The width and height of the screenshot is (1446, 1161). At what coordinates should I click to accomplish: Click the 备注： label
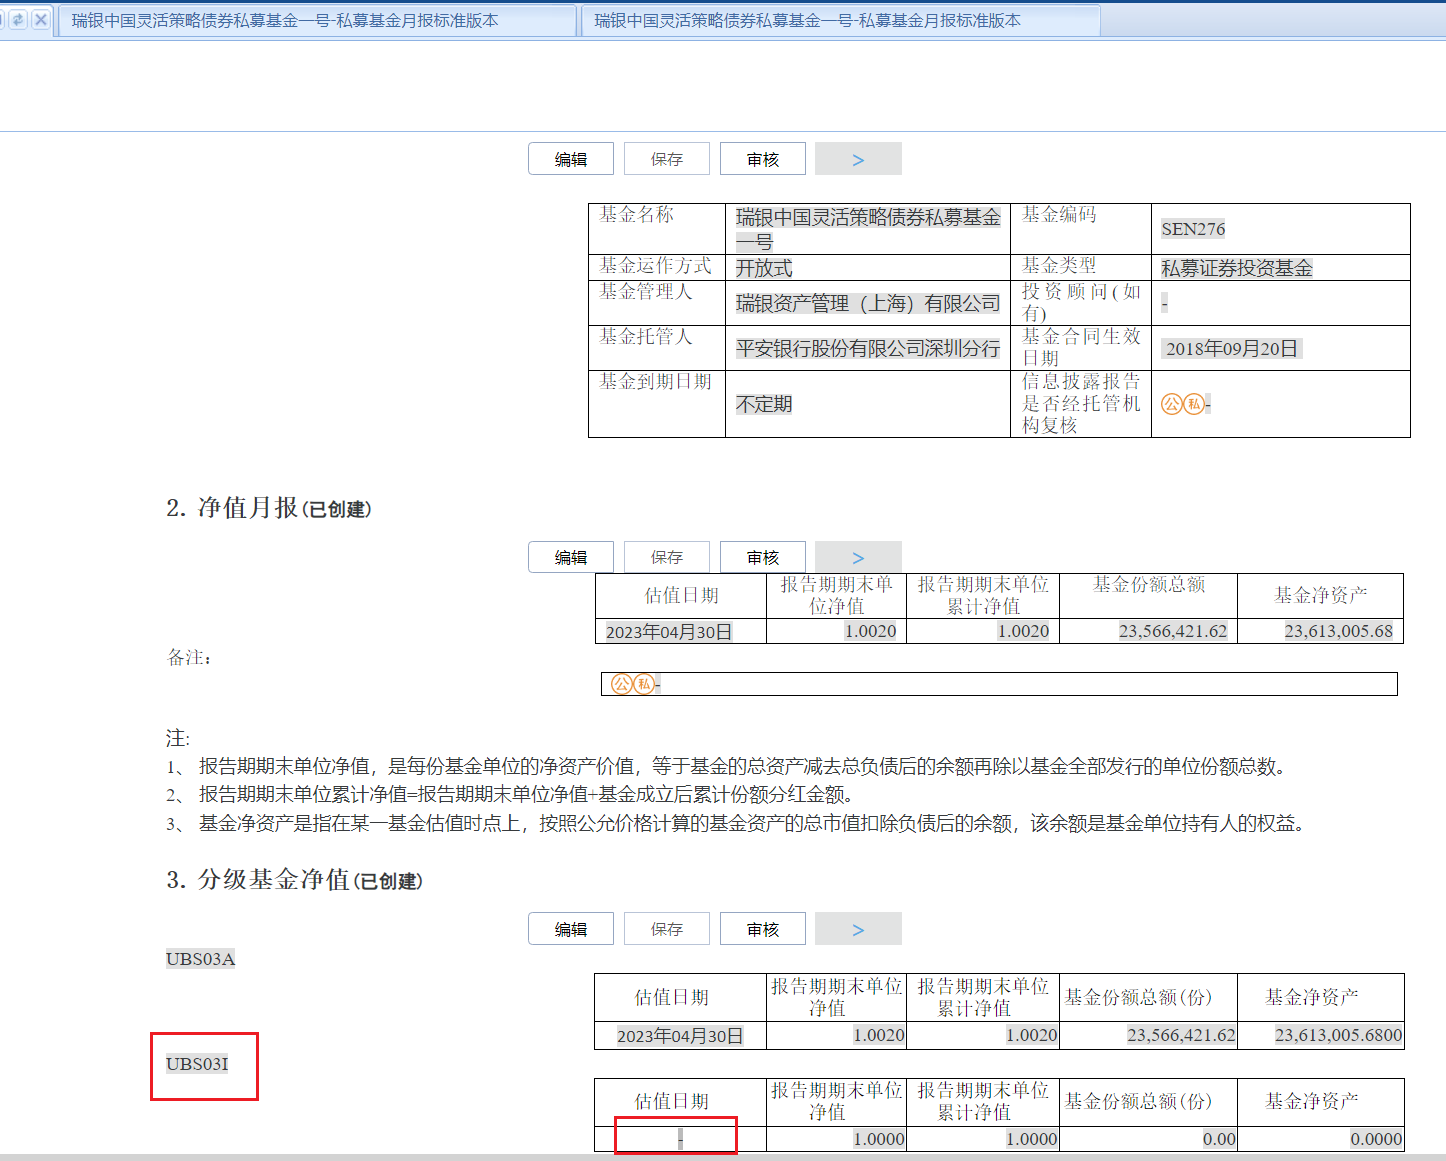coord(189,658)
